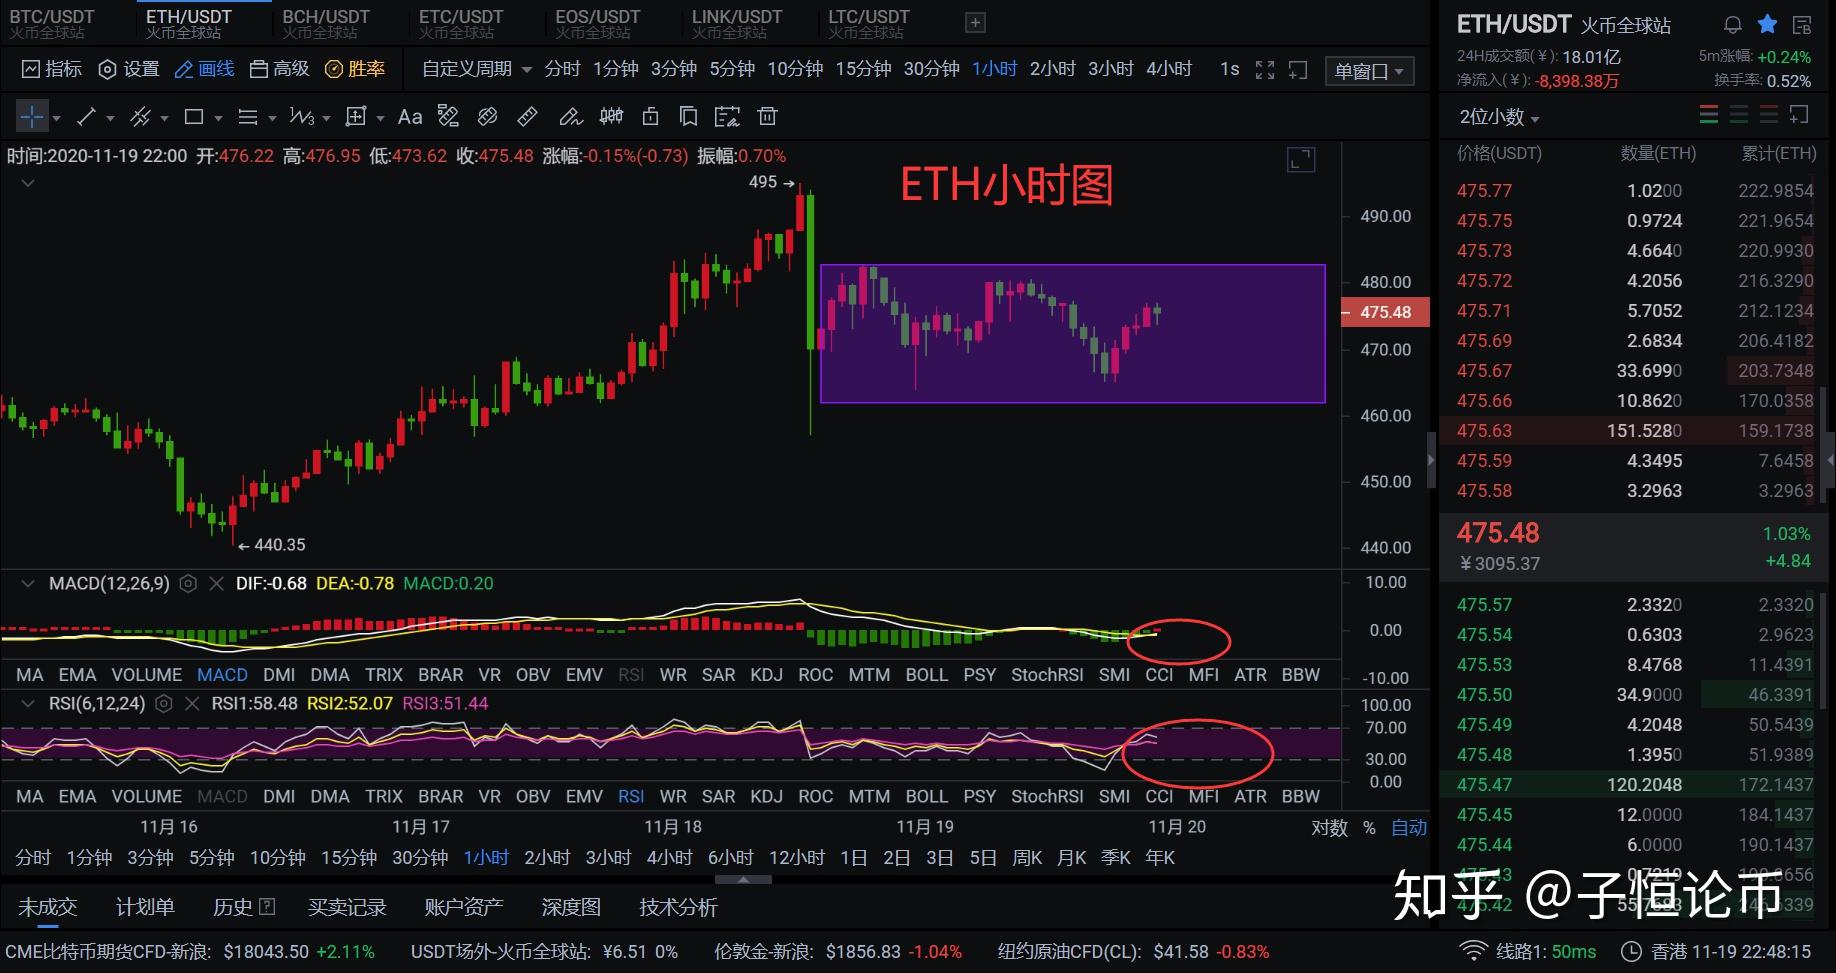The height and width of the screenshot is (973, 1836).
Task: Select the horizontal lines Fibonacci tool
Action: click(248, 117)
